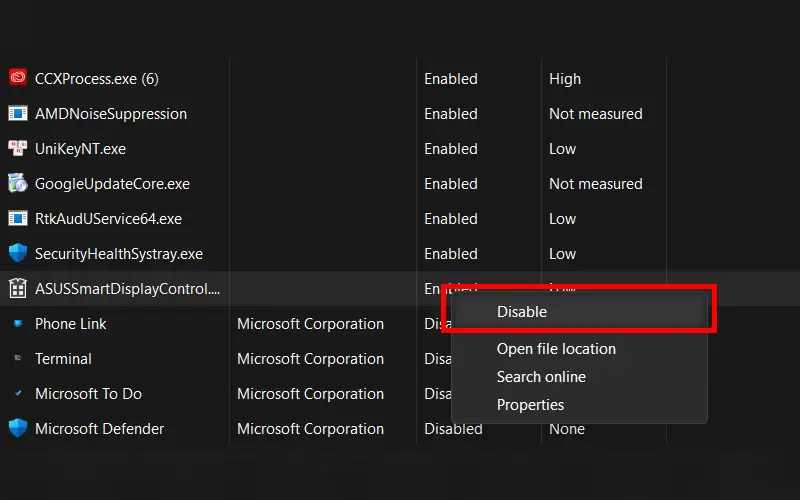This screenshot has height=500, width=800.
Task: Select the AMDNoiseSuppression entry name
Action: tap(111, 114)
